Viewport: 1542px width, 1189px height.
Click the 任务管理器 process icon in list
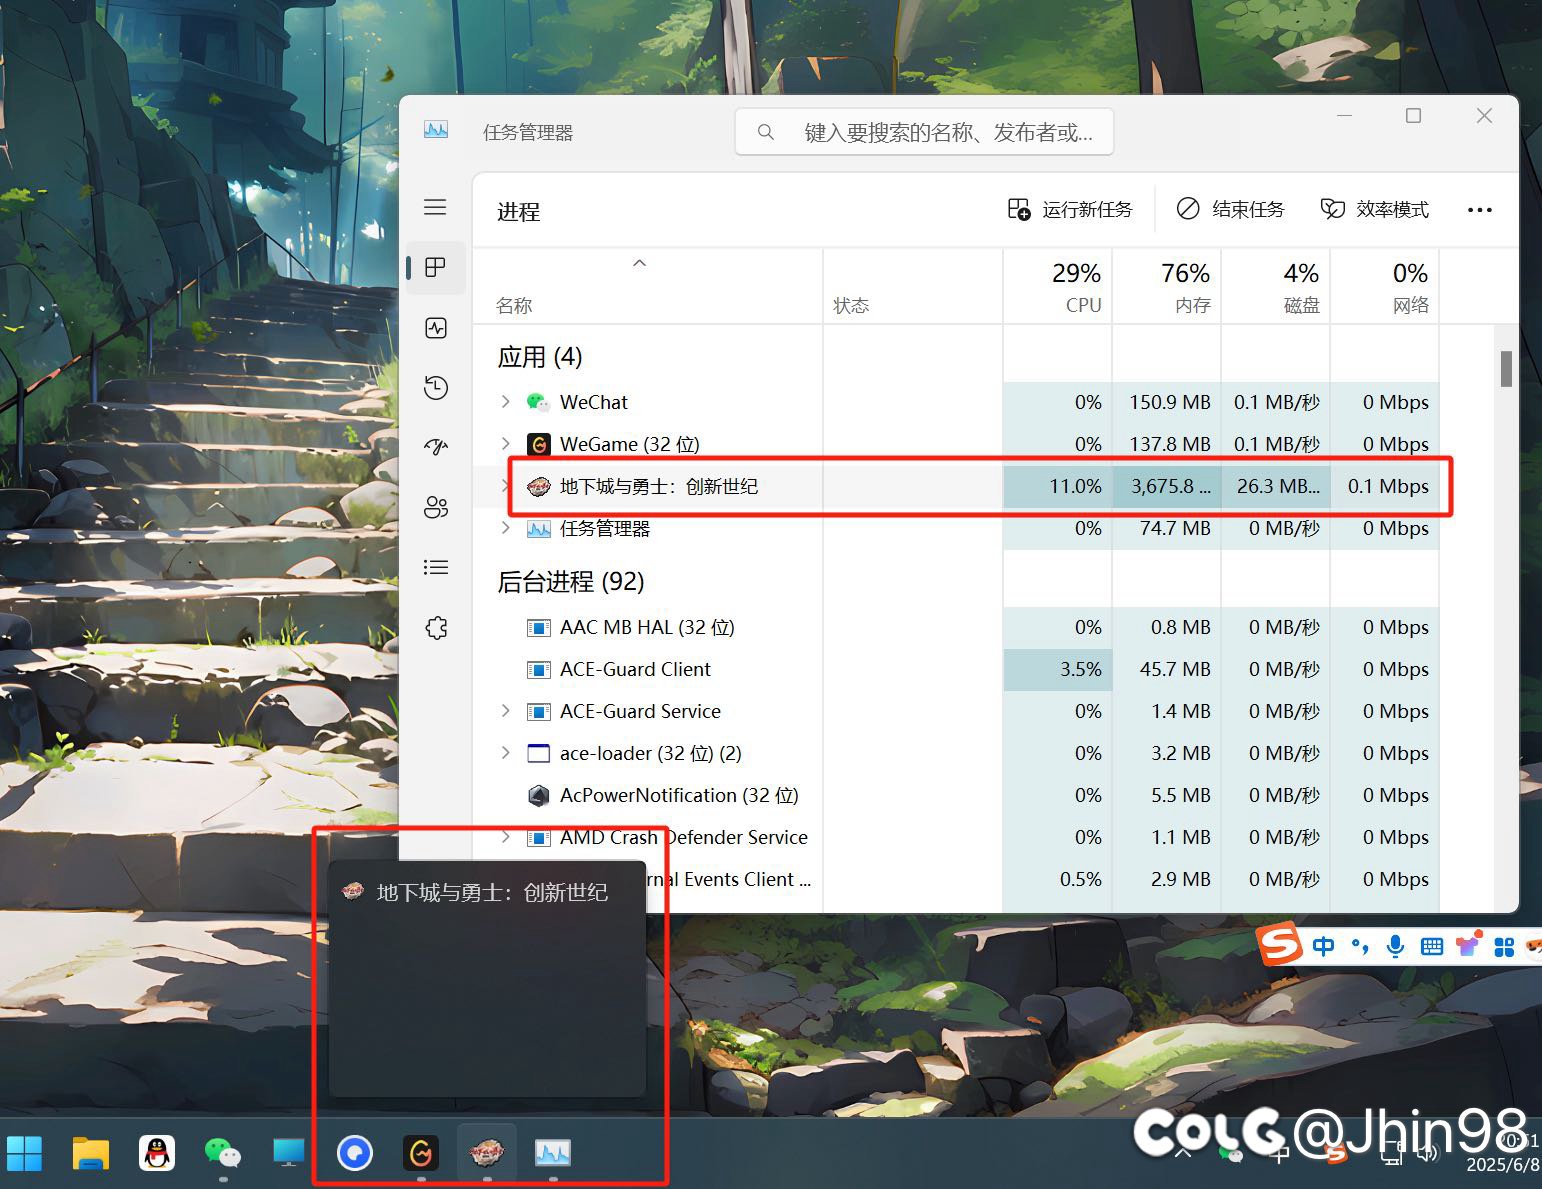[539, 528]
